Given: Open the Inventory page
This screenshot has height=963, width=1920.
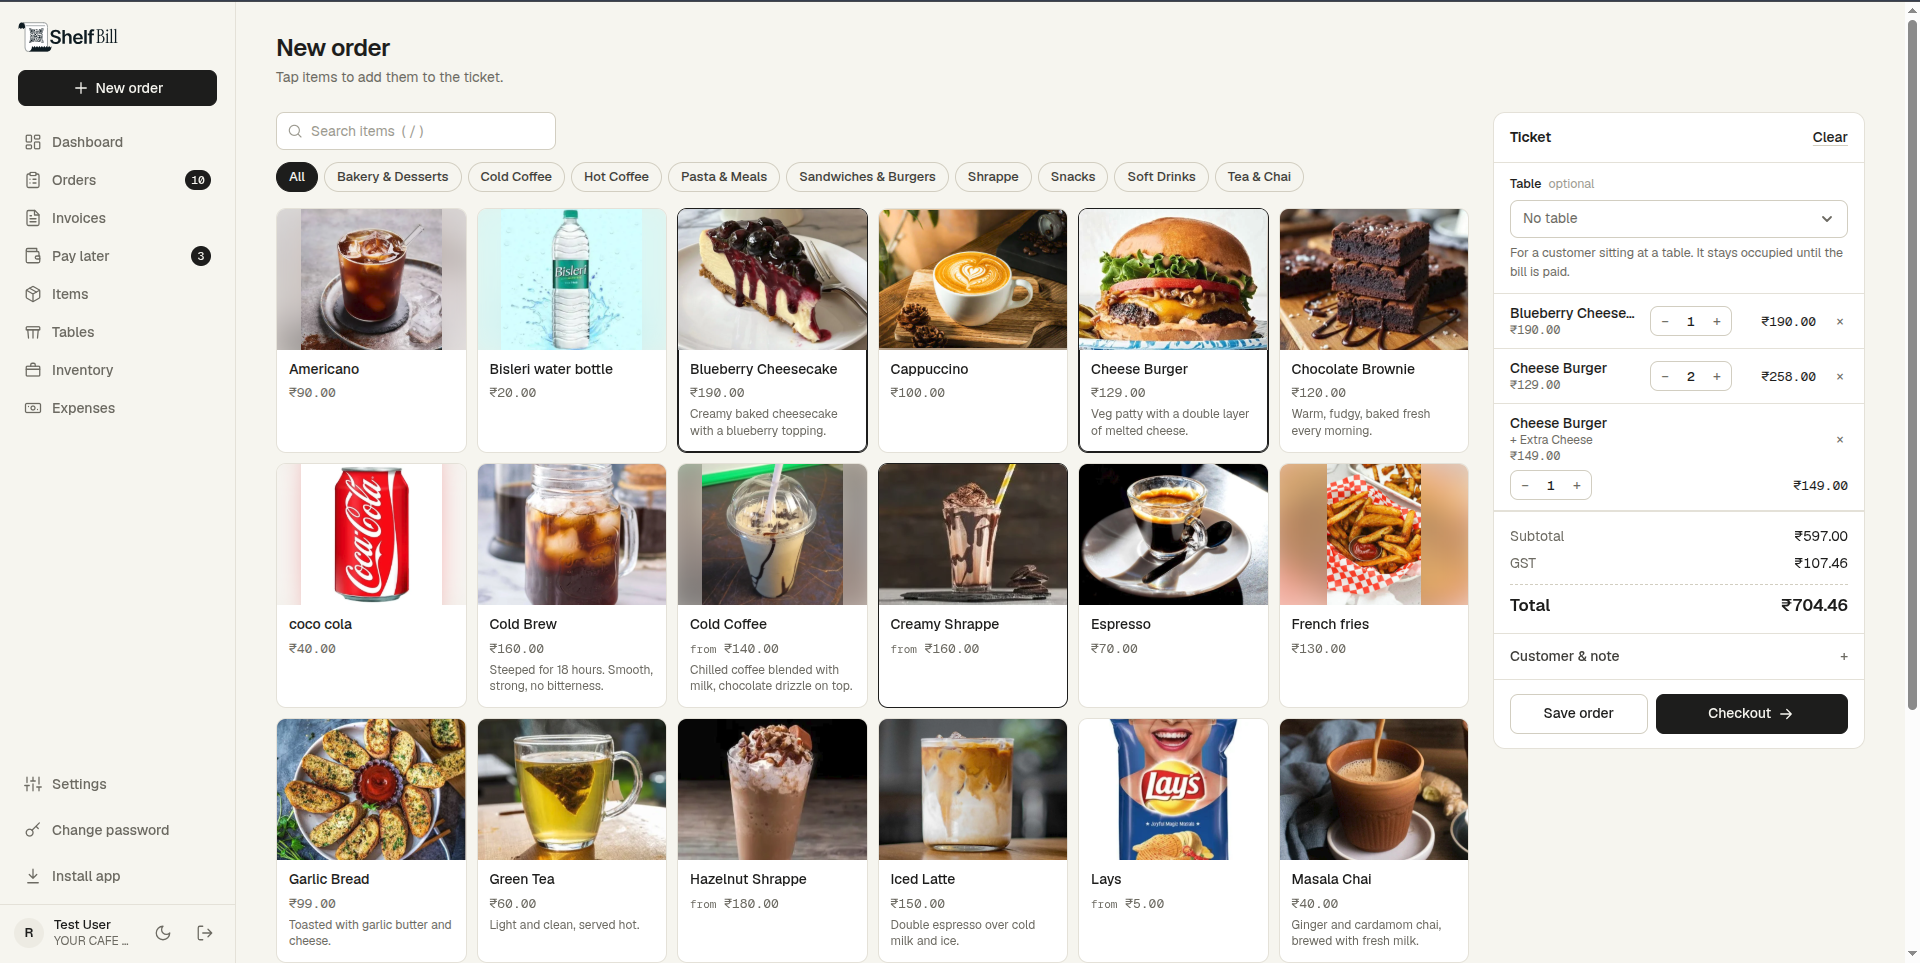Looking at the screenshot, I should coord(117,370).
